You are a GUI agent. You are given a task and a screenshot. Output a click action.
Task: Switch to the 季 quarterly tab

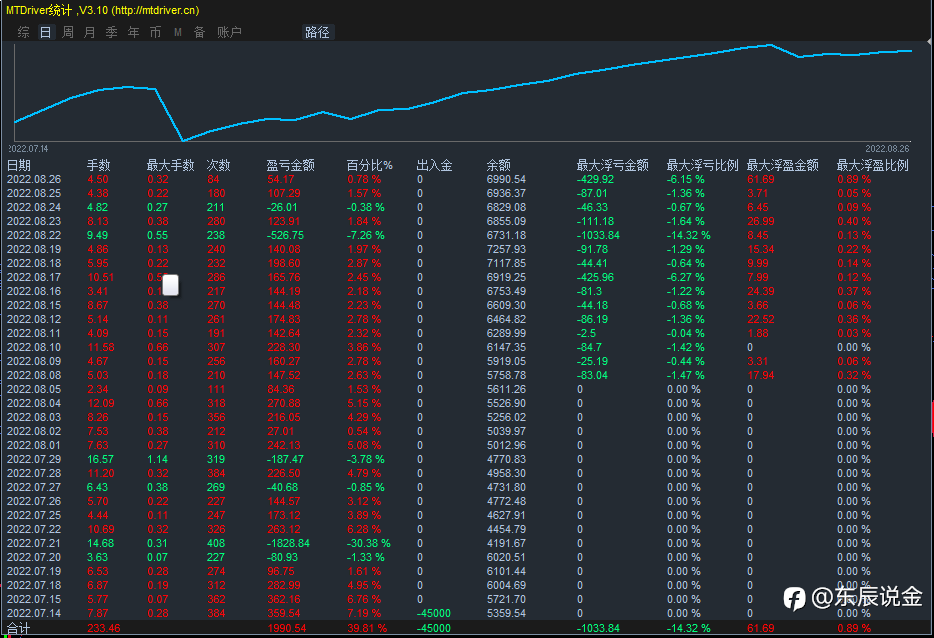pyautogui.click(x=111, y=32)
